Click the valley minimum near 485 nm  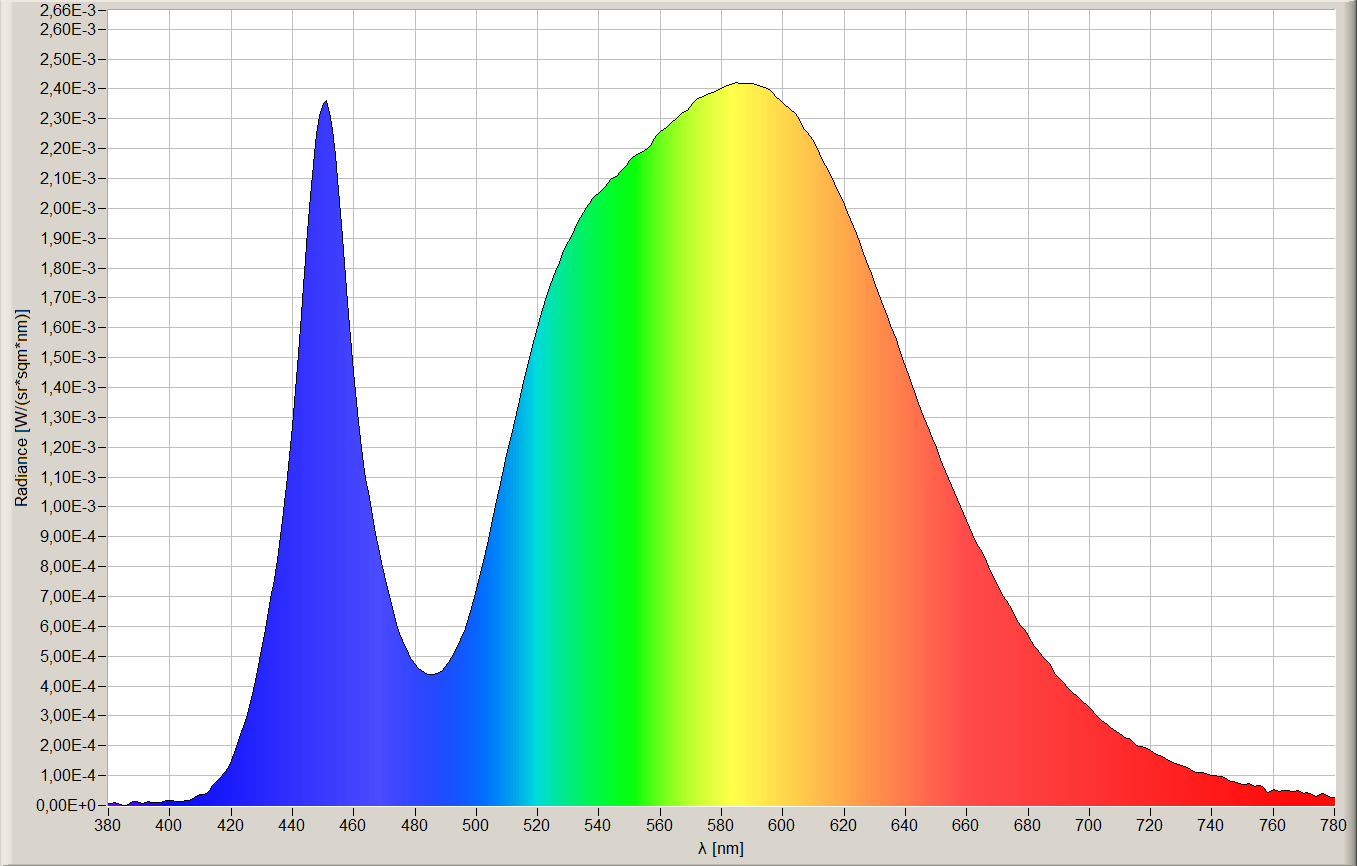pyautogui.click(x=431, y=674)
